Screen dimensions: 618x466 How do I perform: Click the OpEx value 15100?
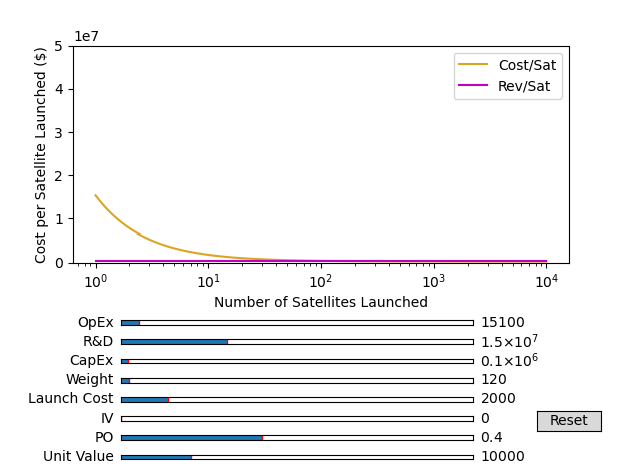click(502, 323)
